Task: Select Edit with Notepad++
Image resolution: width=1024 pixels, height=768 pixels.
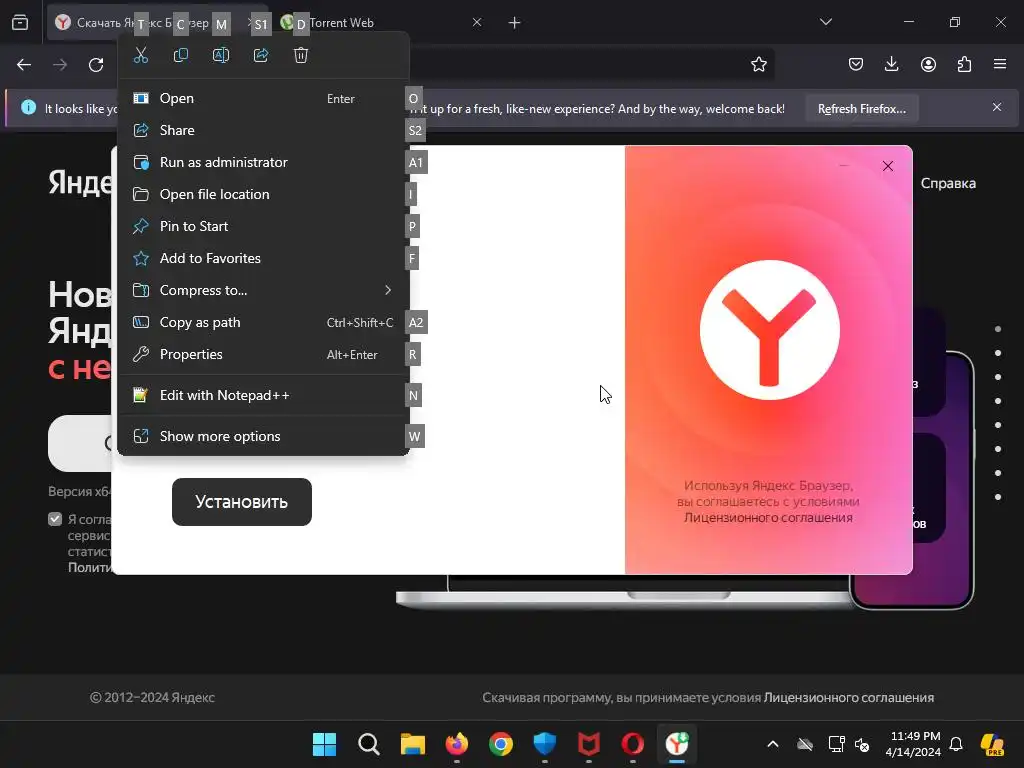Action: click(263, 396)
